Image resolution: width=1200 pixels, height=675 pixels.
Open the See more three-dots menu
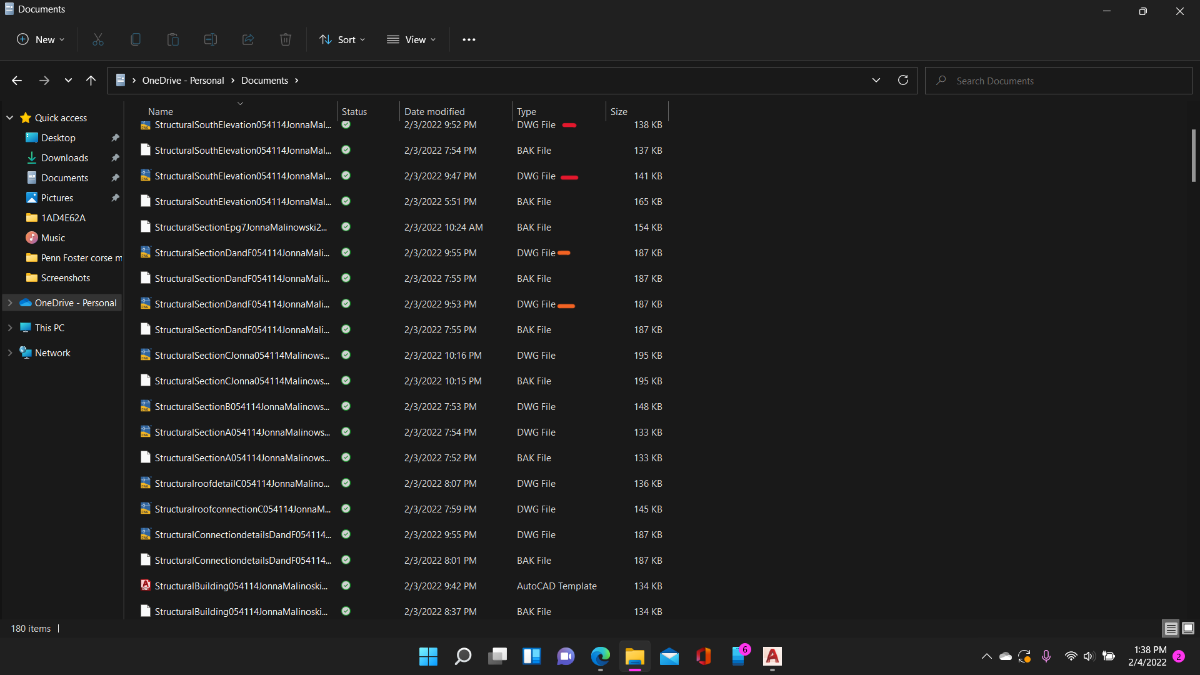pyautogui.click(x=469, y=40)
